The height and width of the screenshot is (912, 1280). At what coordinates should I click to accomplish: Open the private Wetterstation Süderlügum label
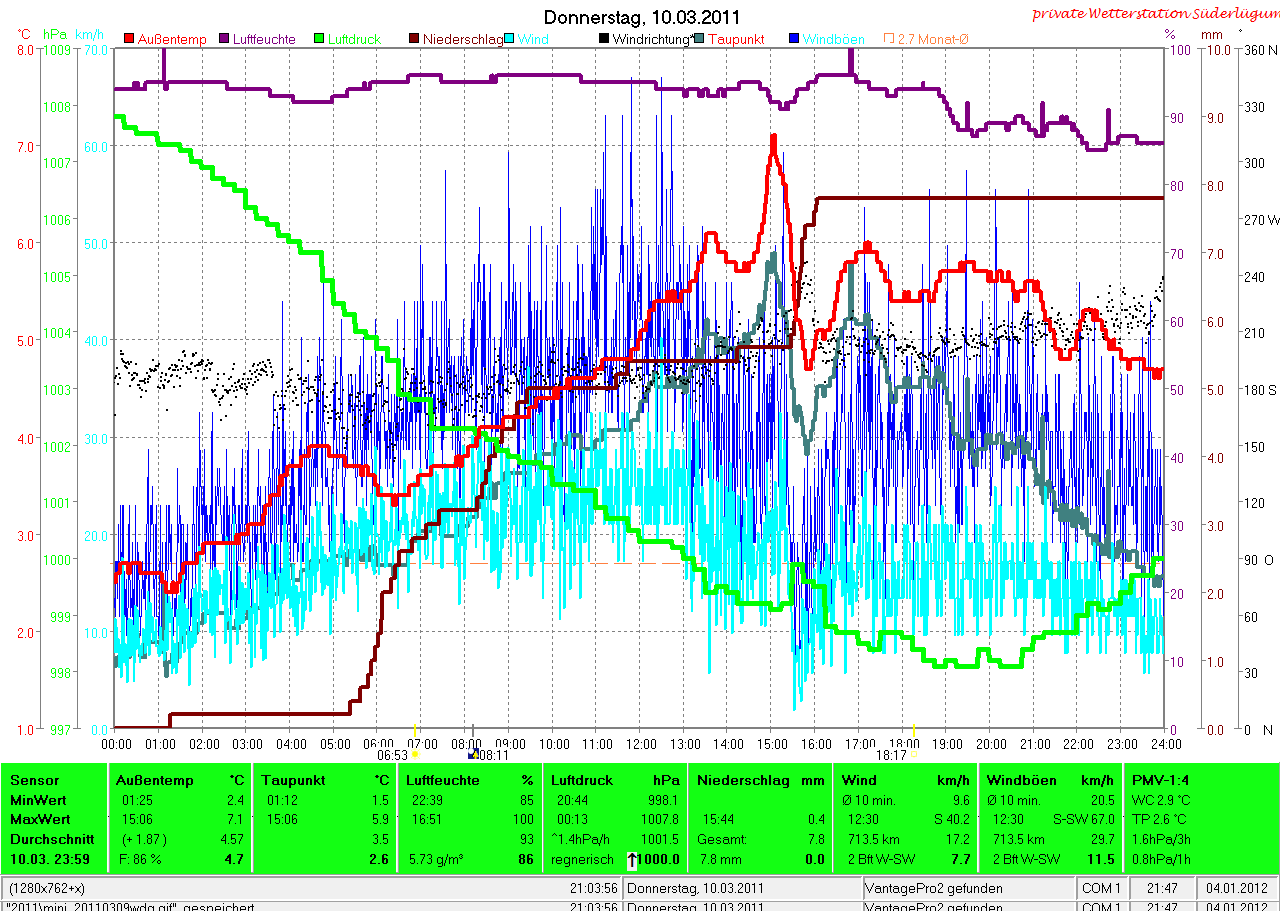tap(1154, 13)
